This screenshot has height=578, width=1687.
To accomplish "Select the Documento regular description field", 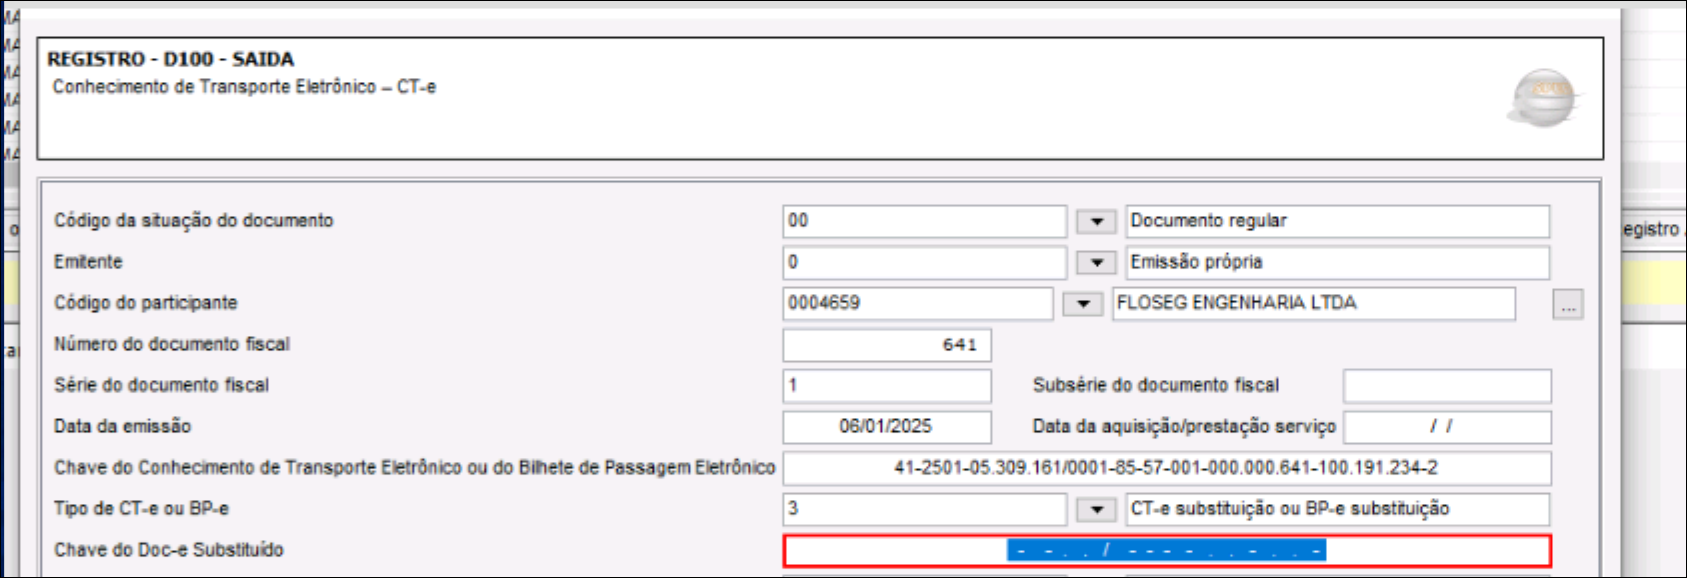I will coord(1337,221).
